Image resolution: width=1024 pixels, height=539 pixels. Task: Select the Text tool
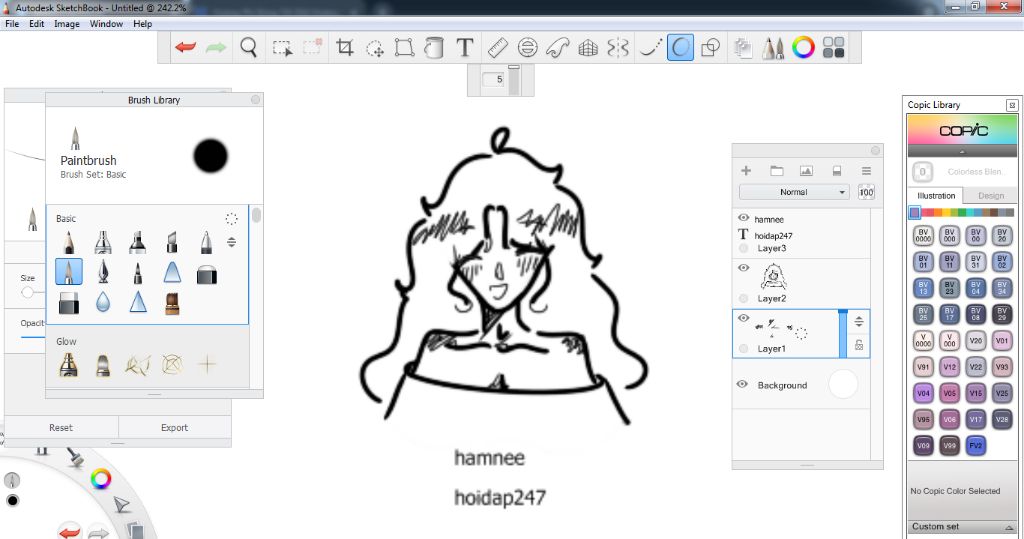click(x=464, y=48)
